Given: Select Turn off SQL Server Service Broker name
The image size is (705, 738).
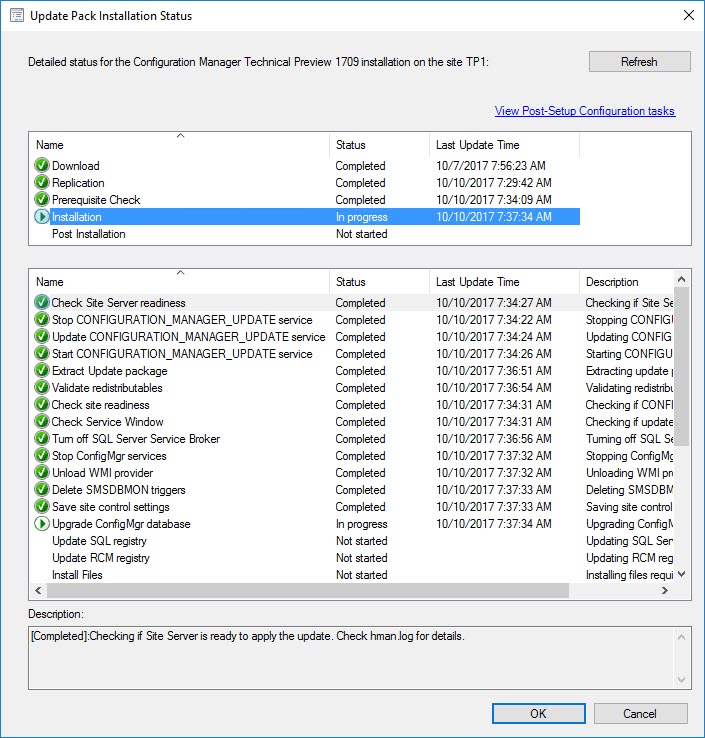Looking at the screenshot, I should pyautogui.click(x=136, y=439).
